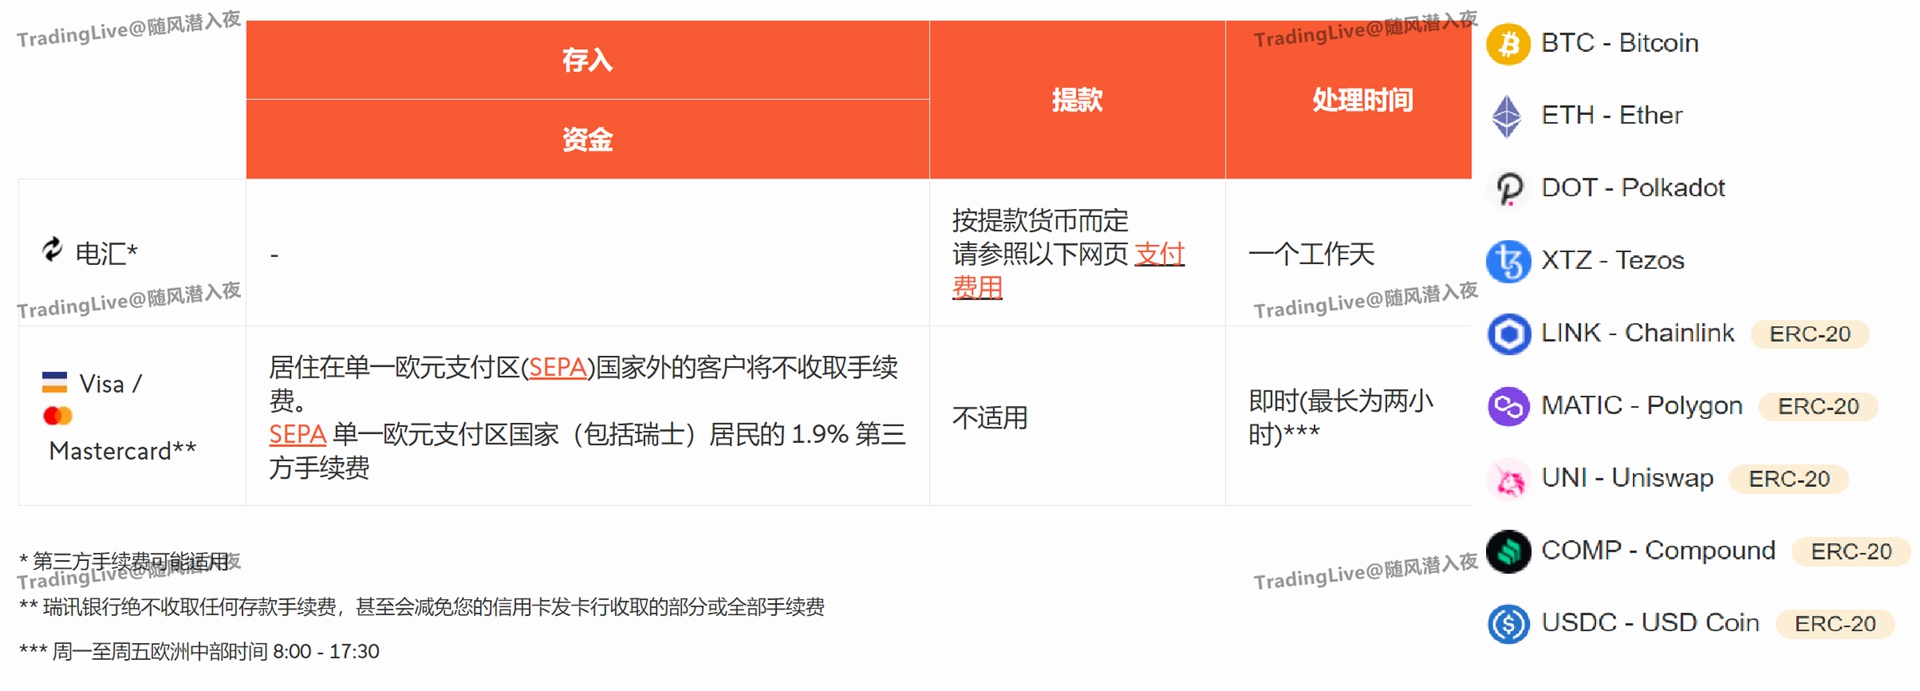Select the 第三方手续费可能适用 footnote
1920x691 pixels.
pyautogui.click(x=124, y=562)
